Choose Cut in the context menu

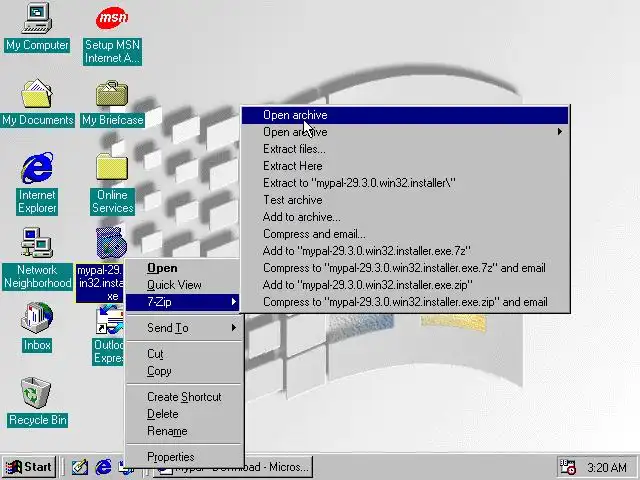tap(183, 354)
